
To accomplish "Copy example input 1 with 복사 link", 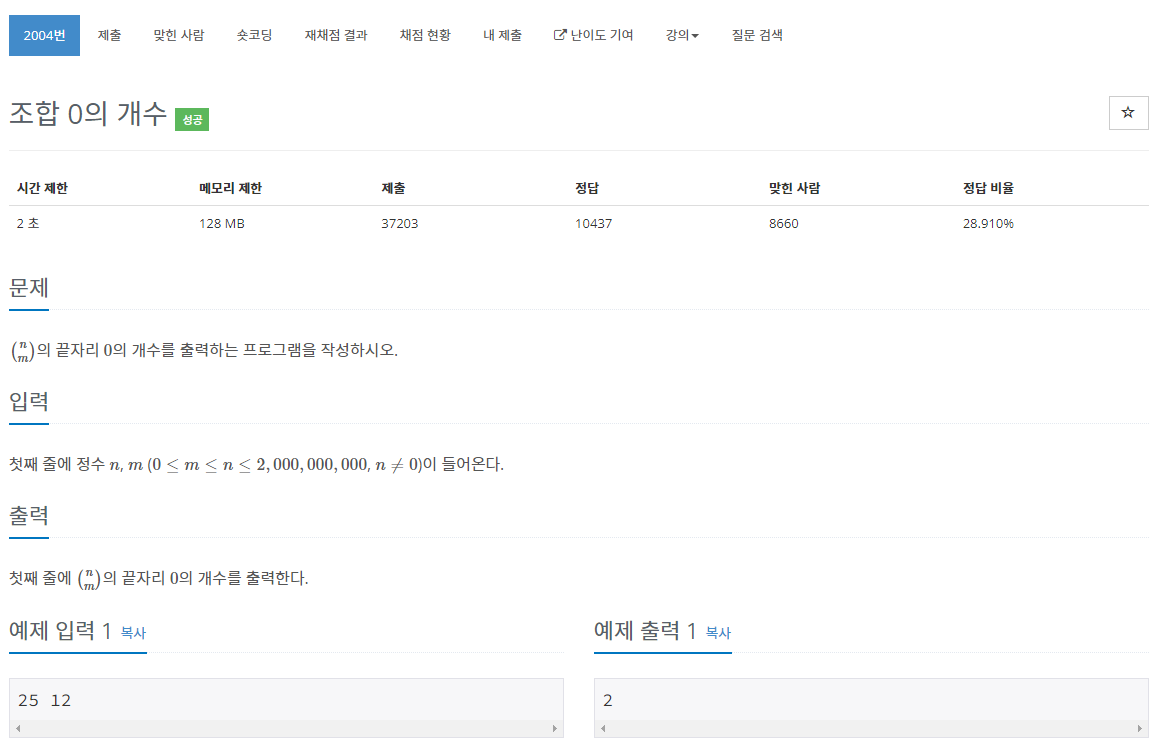I will tap(133, 633).
